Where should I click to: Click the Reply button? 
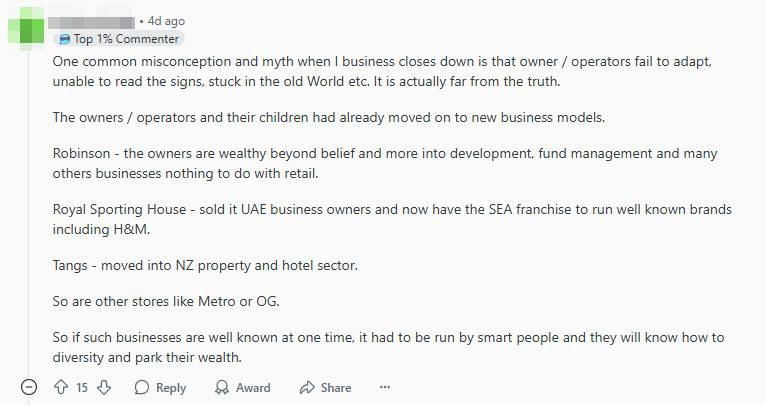coord(160,388)
